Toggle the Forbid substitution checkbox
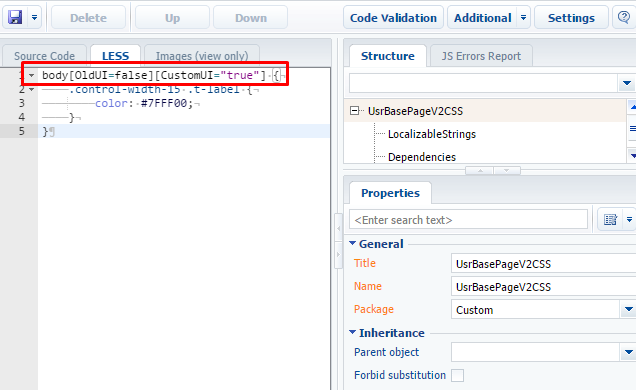Screen dimensions: 636x390 point(458,375)
